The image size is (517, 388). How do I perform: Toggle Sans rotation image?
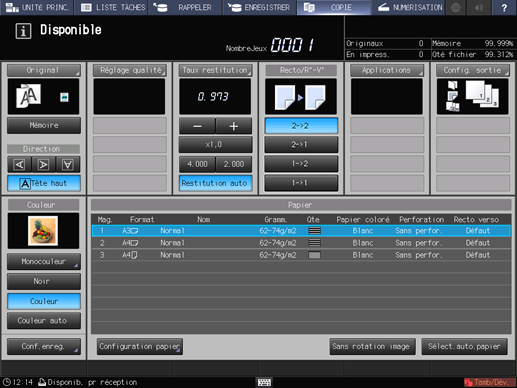tap(372, 347)
